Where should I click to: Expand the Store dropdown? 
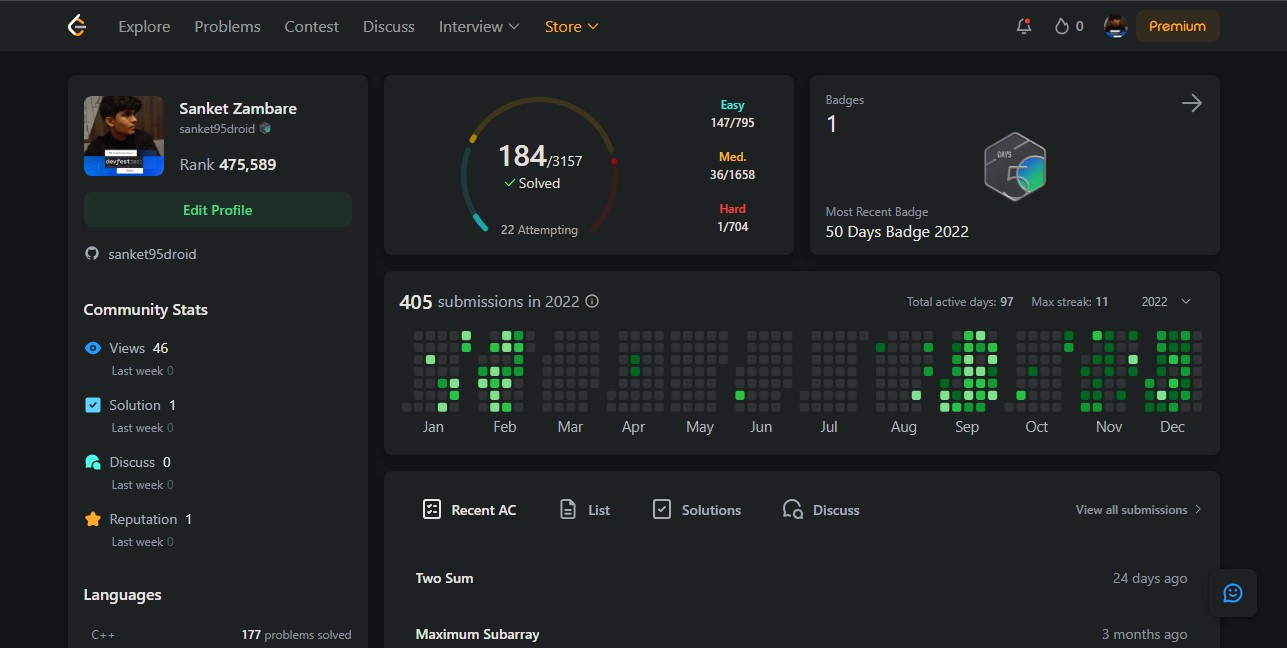(571, 26)
